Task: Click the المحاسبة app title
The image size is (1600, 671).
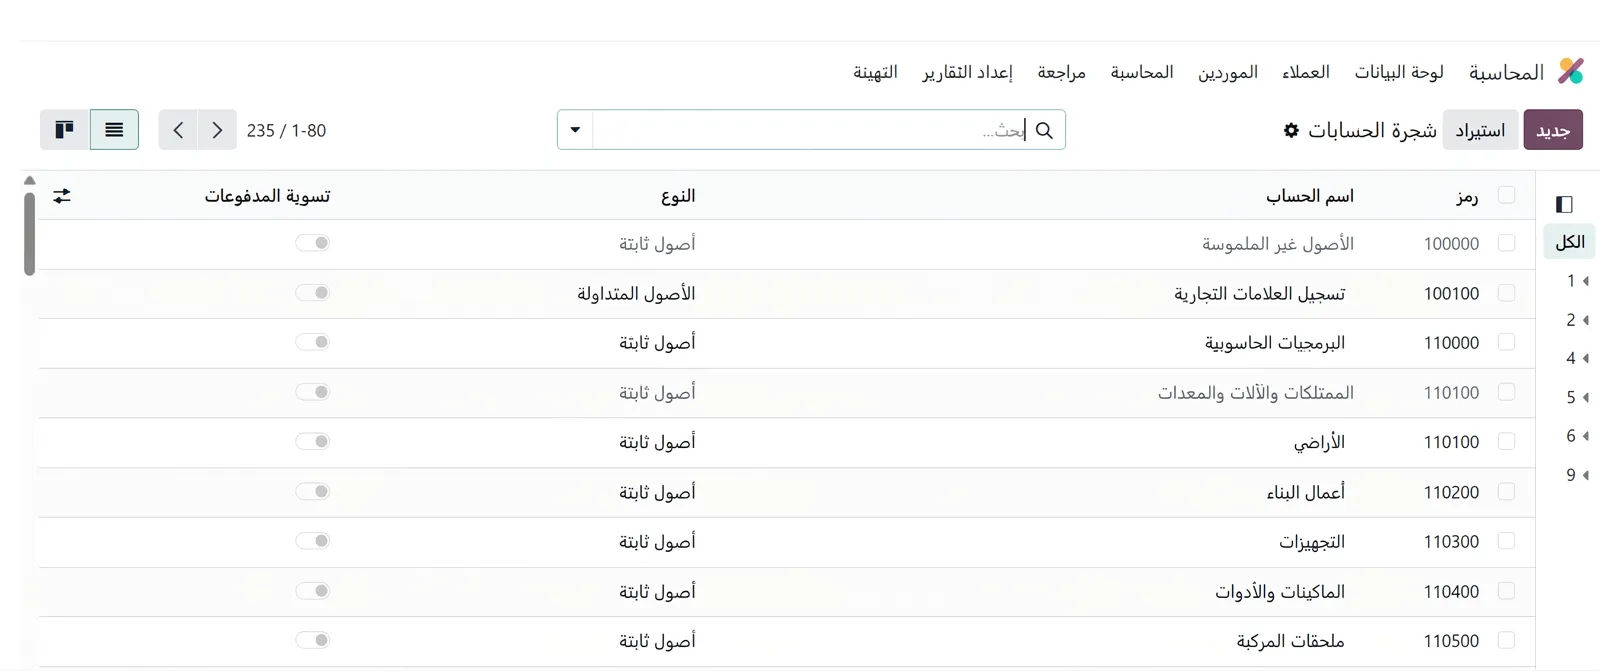Action: (x=1506, y=72)
